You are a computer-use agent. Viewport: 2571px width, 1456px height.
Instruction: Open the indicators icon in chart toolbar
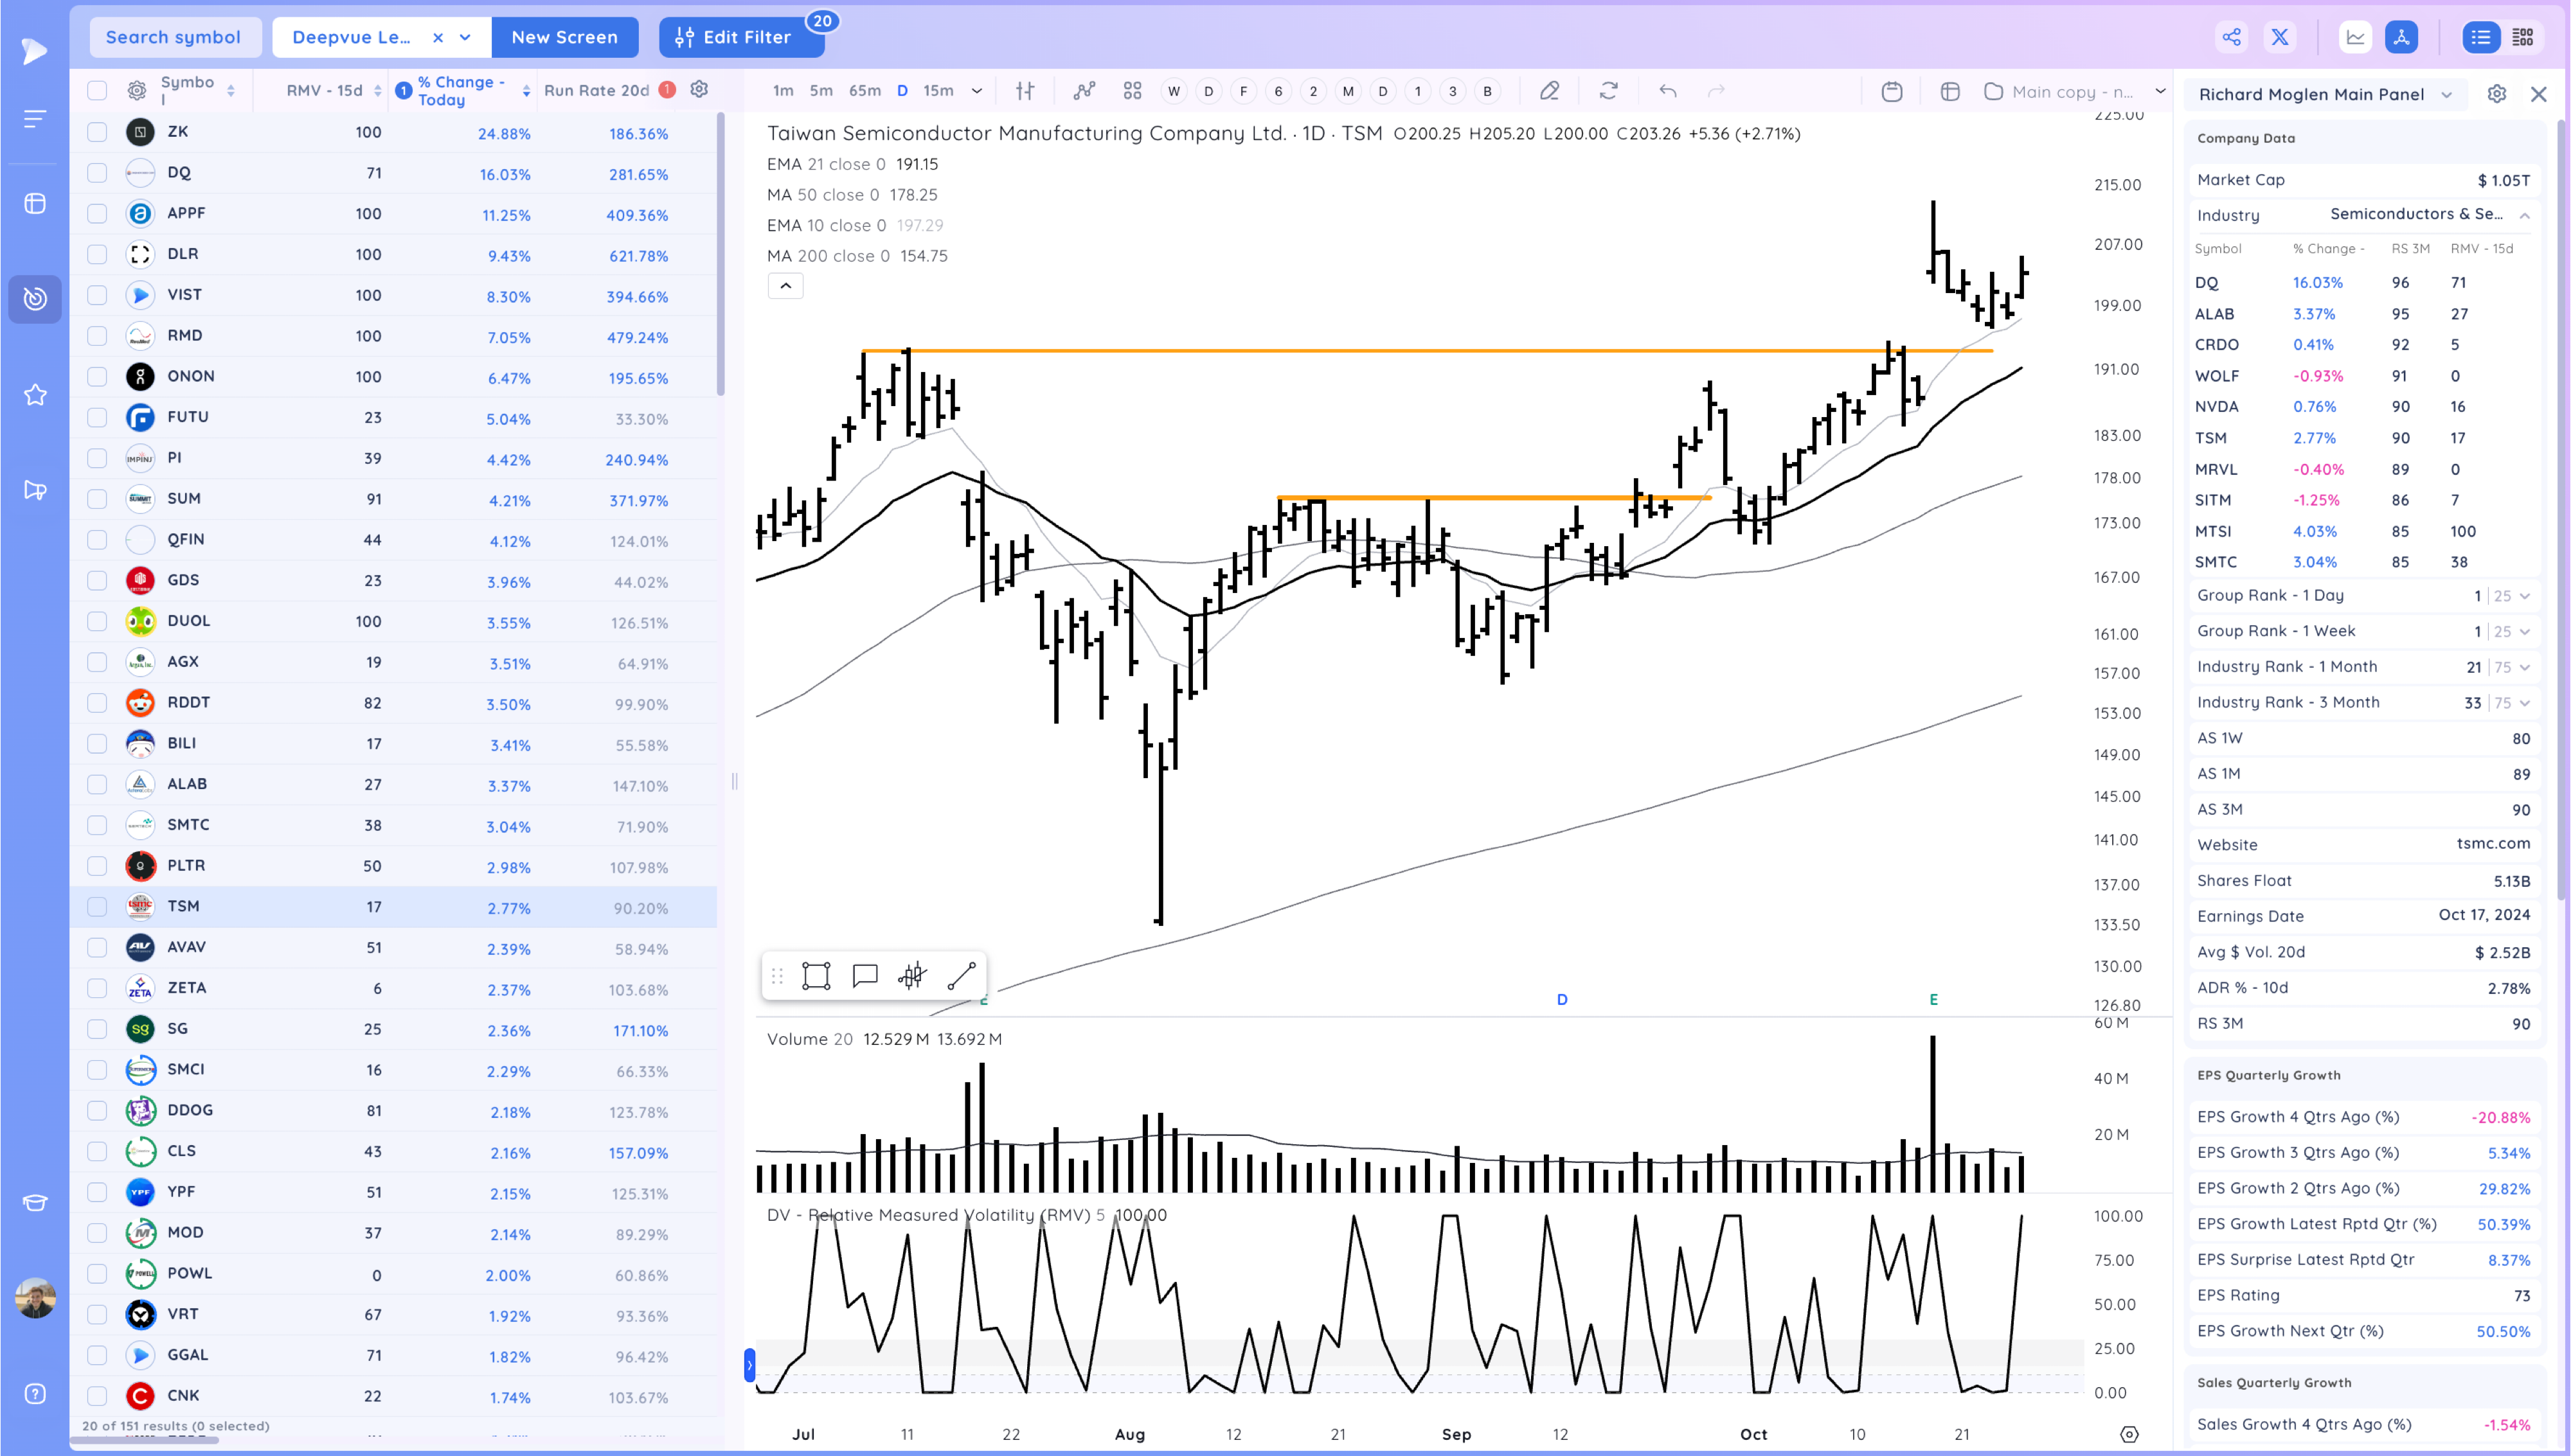click(x=1084, y=91)
